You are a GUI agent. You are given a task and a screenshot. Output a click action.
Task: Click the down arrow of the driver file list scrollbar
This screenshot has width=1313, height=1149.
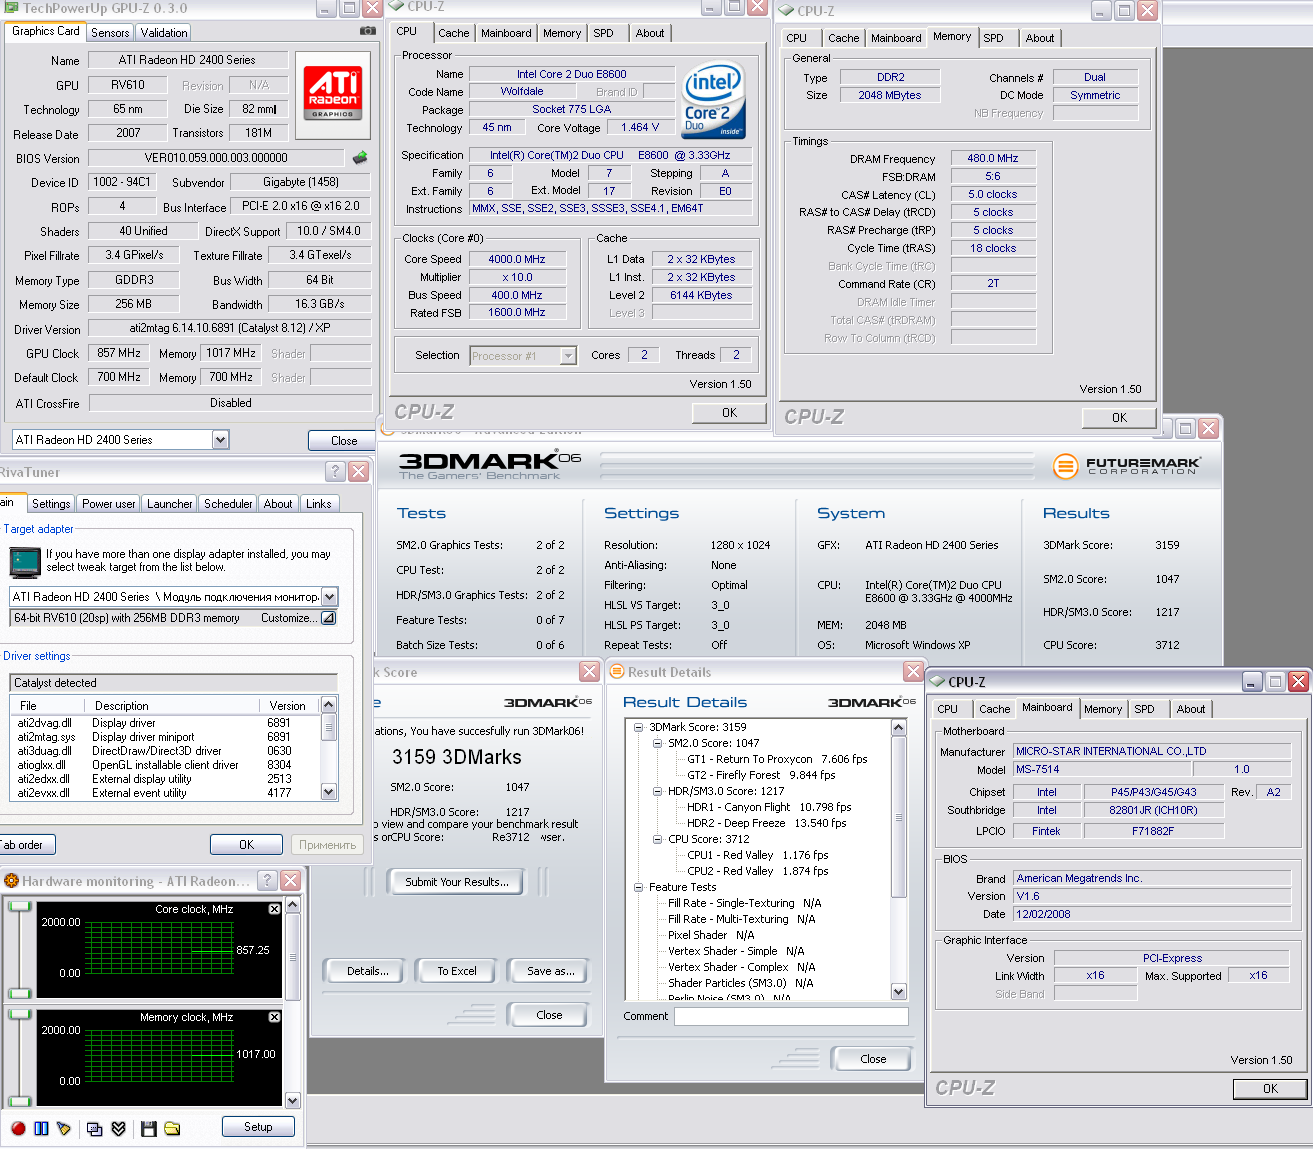point(329,792)
